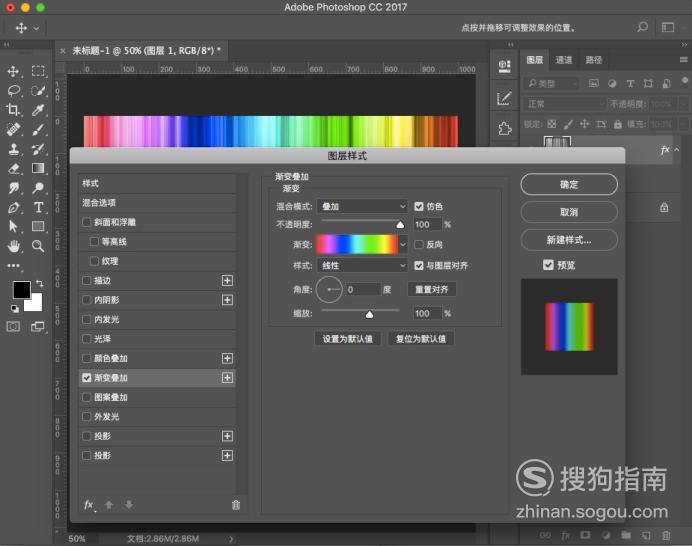Click New Style (新建样式...) button
Viewport: 692px width, 546px height.
pos(569,240)
